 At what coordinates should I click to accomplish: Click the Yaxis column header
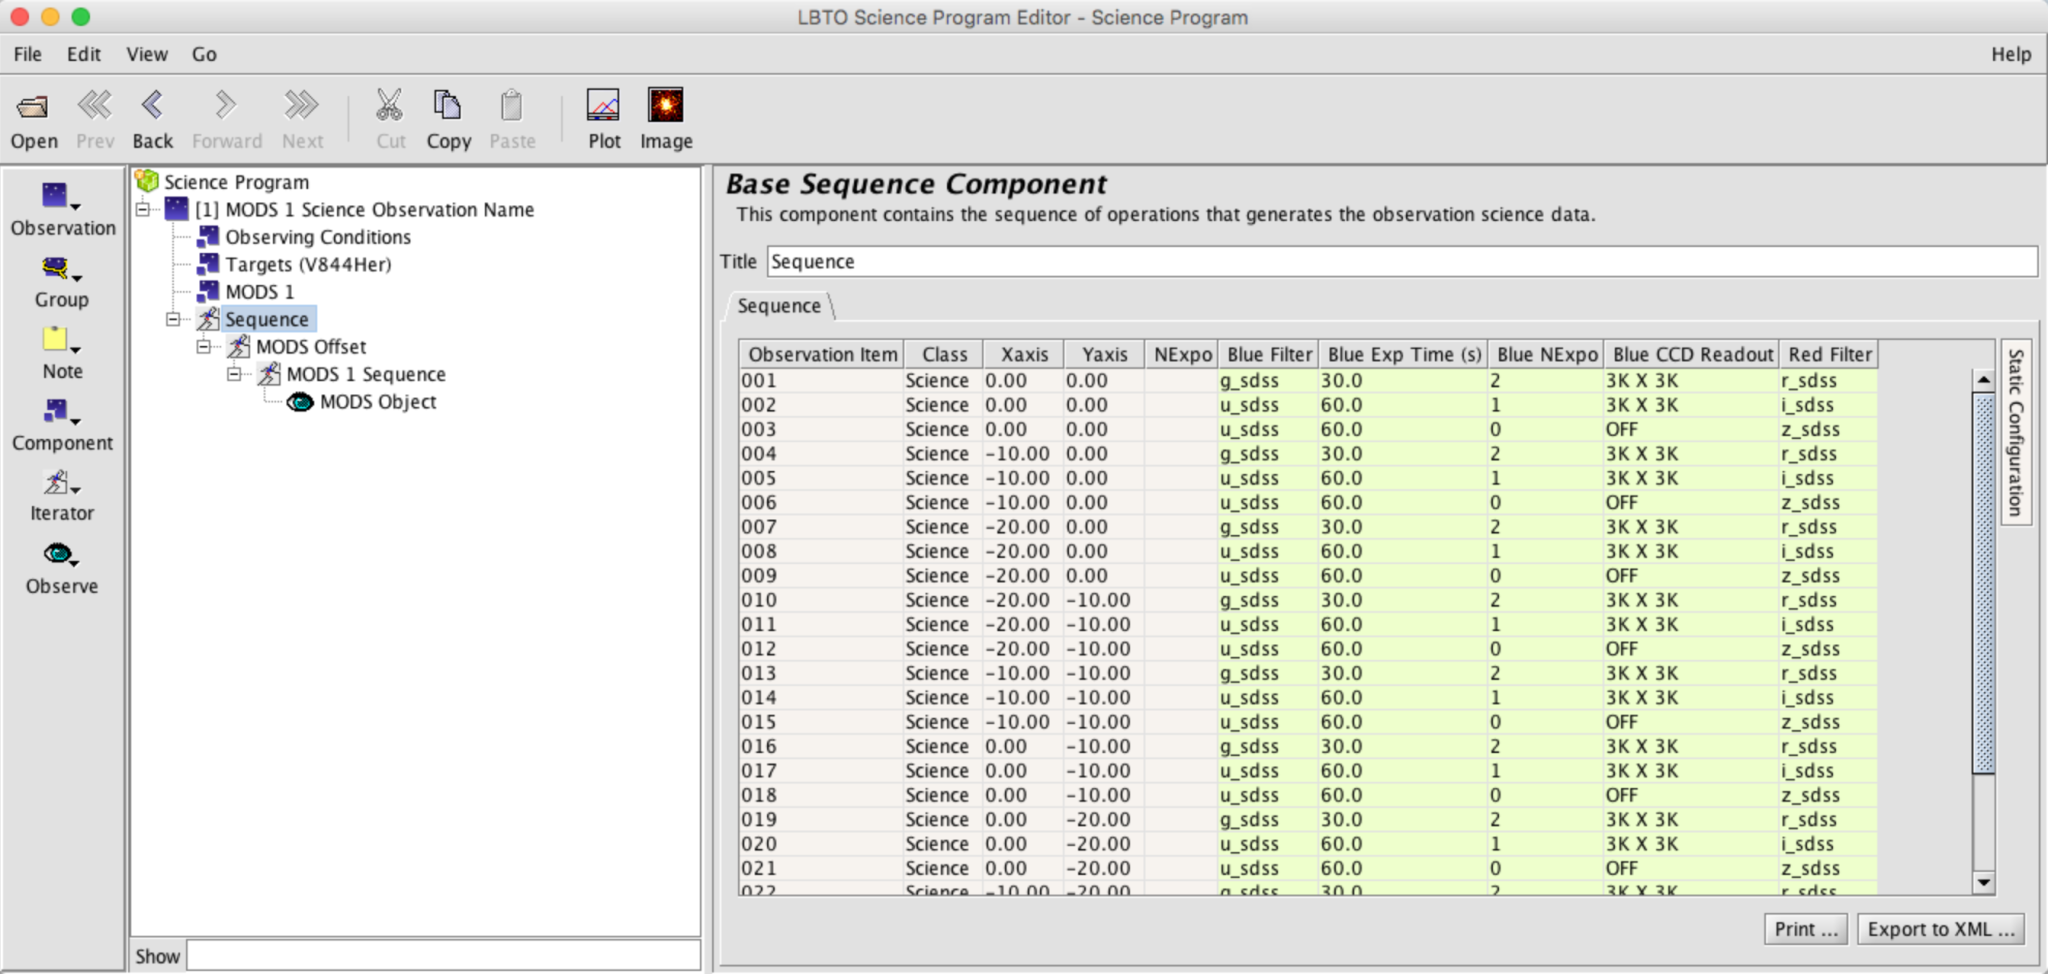[x=1104, y=354]
